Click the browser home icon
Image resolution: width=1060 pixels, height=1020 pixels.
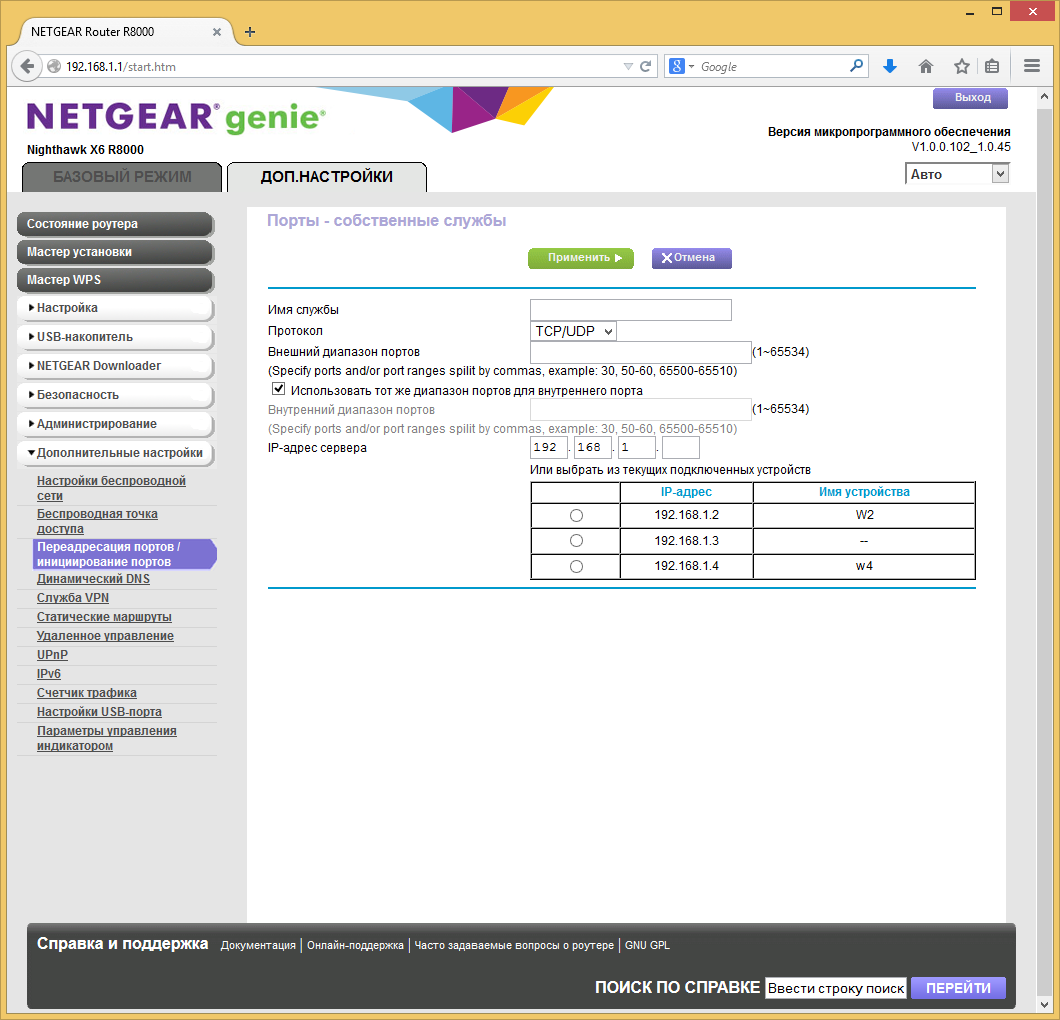pos(925,66)
